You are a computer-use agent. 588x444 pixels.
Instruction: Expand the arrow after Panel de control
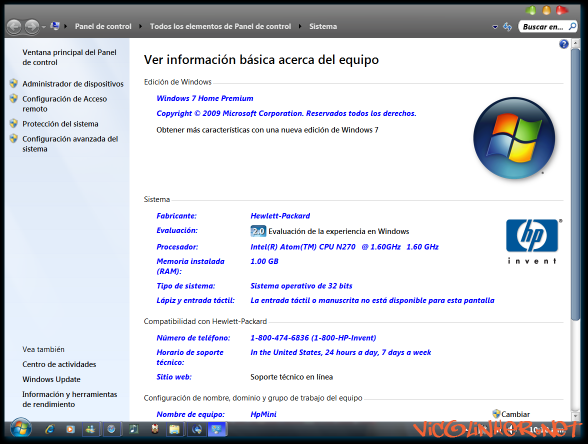(x=141, y=26)
